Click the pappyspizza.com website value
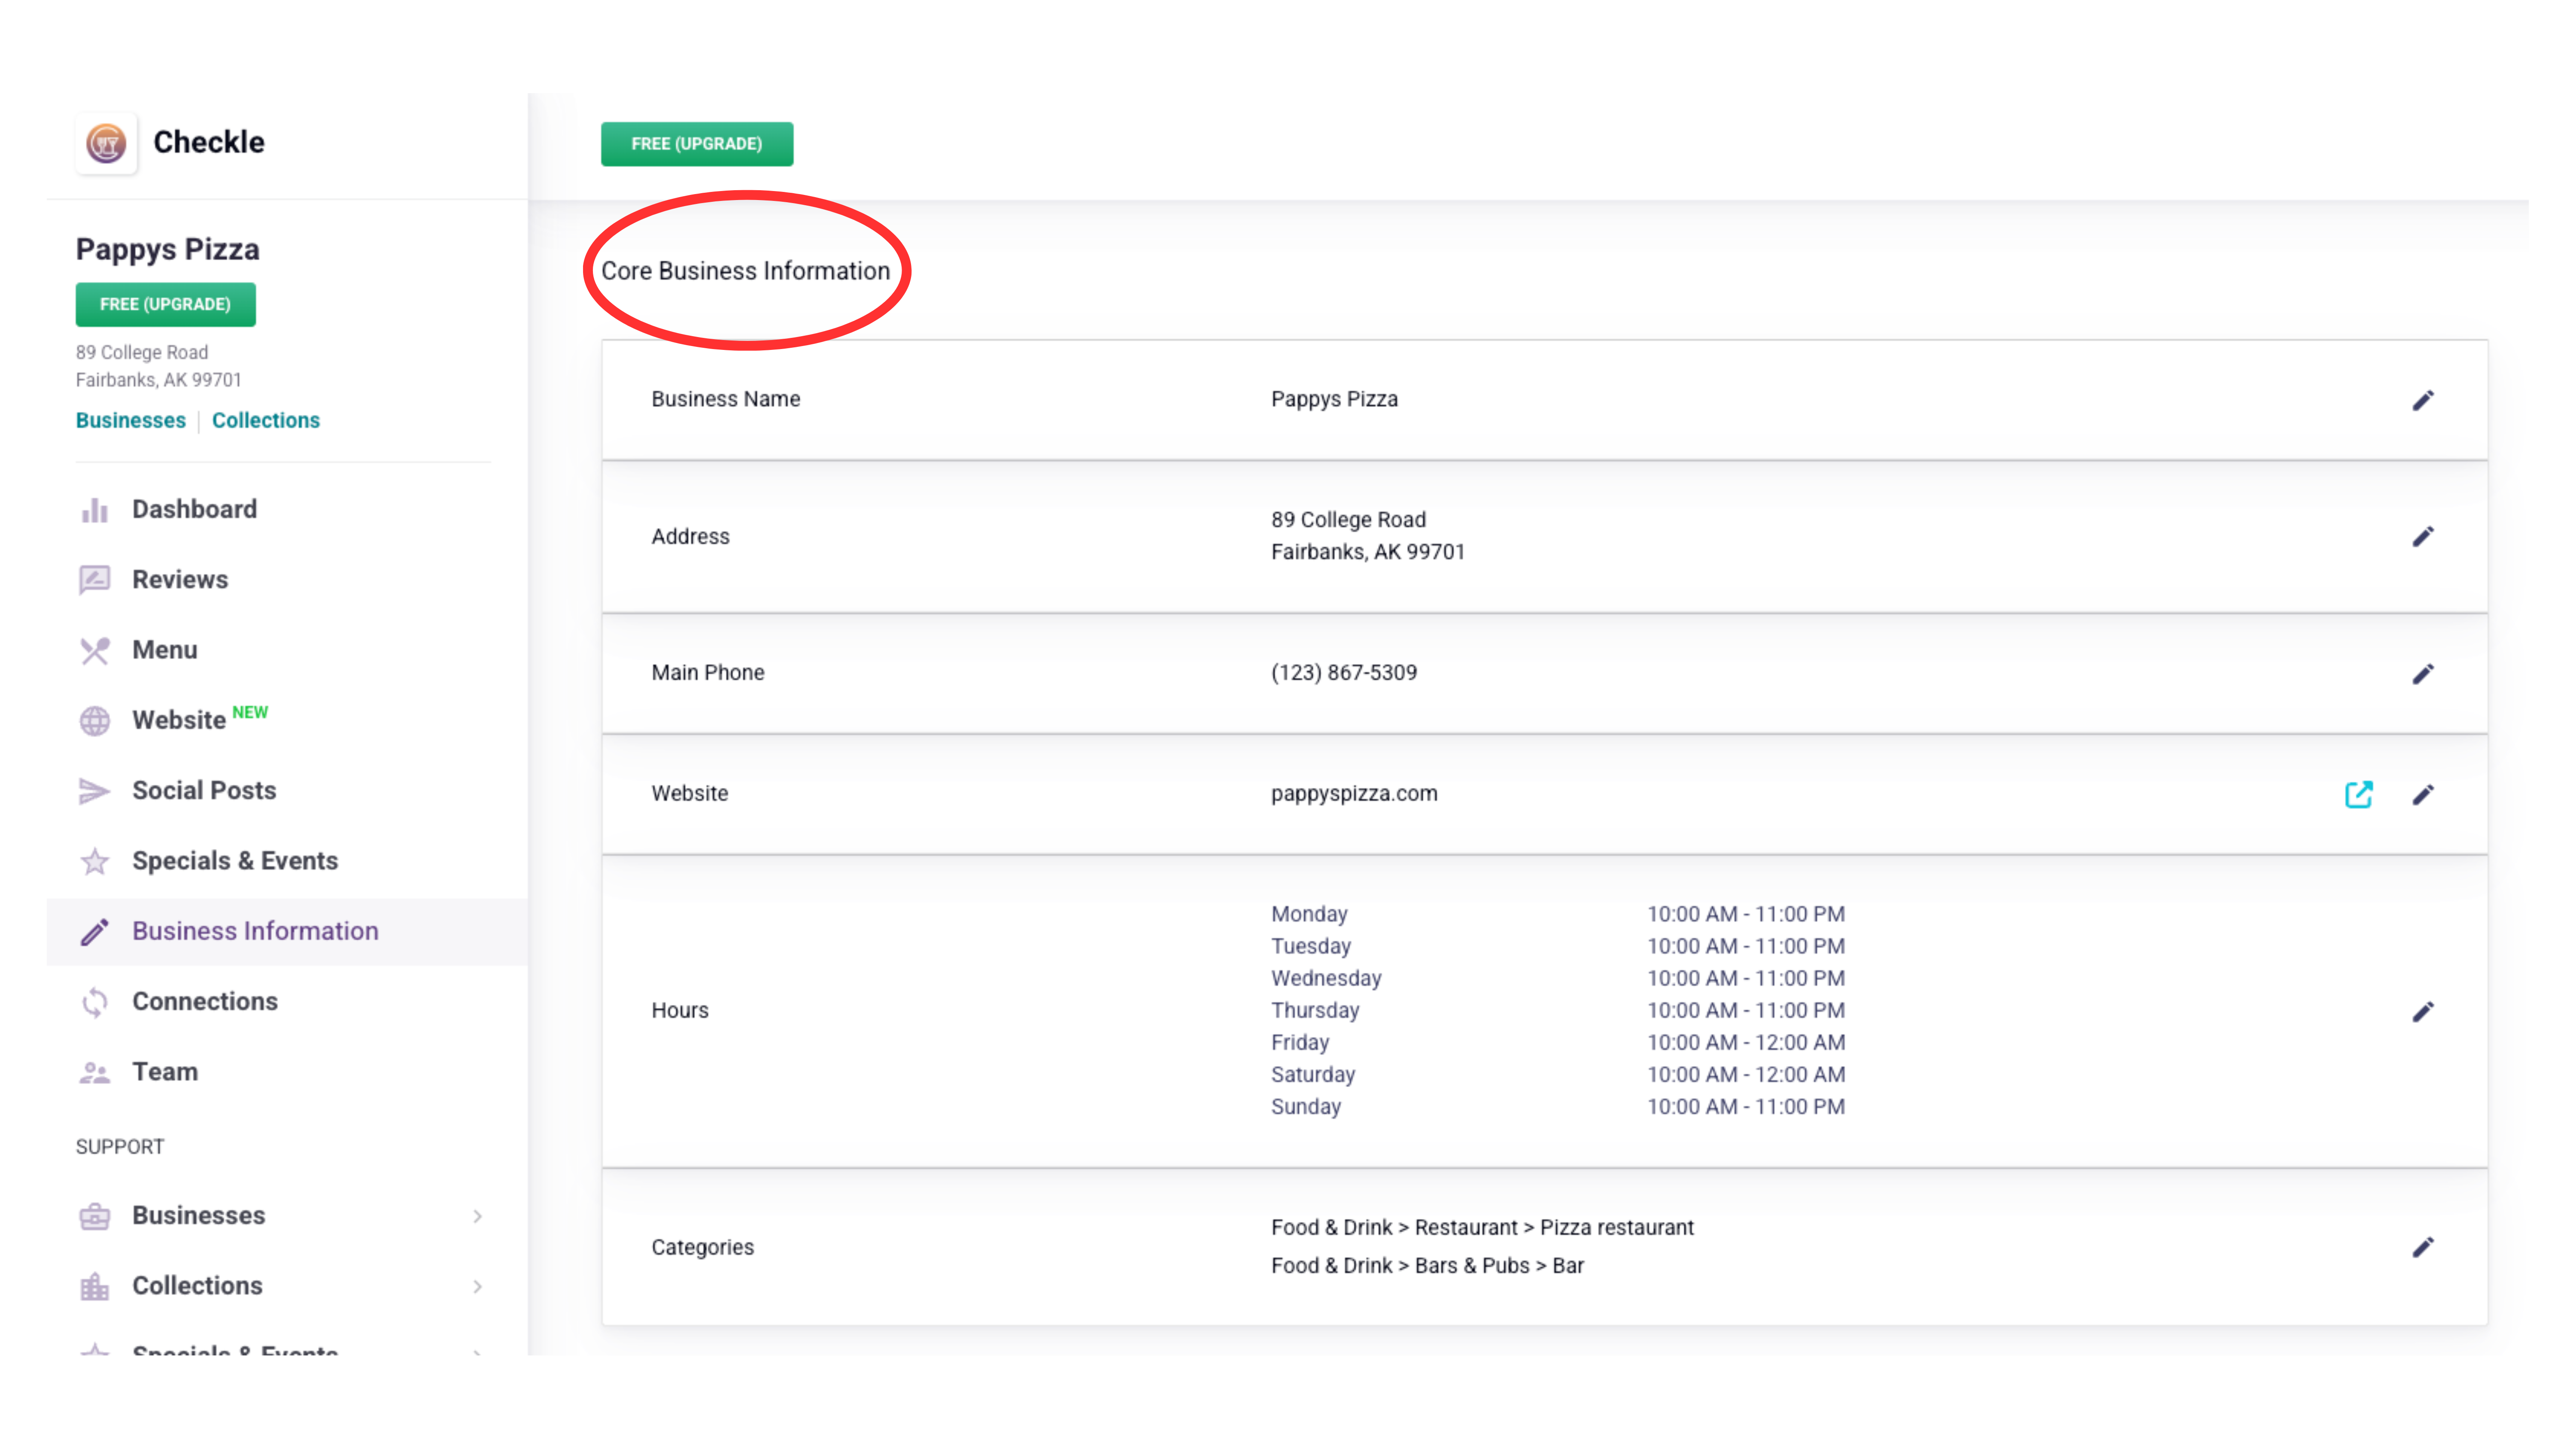This screenshot has height=1449, width=2576. click(1354, 794)
